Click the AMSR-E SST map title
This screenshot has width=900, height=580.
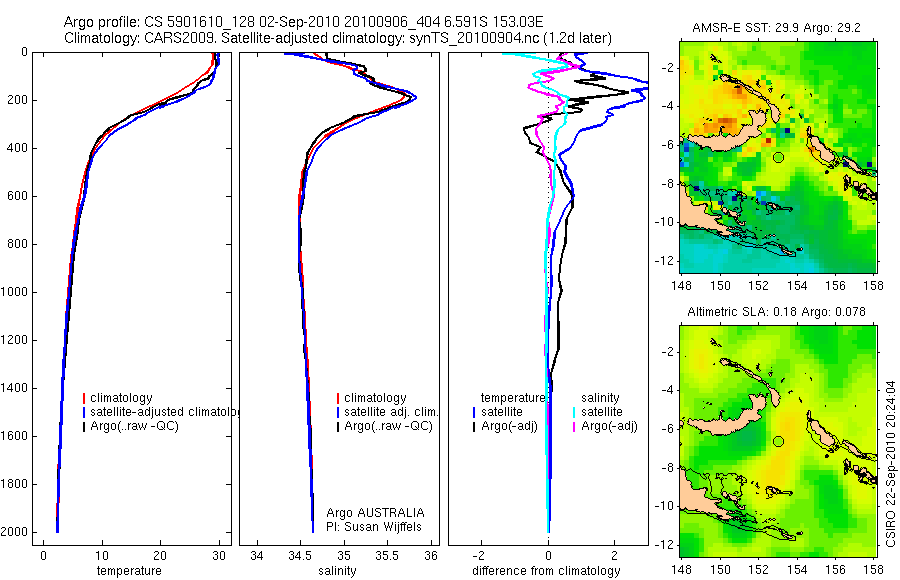point(776,28)
